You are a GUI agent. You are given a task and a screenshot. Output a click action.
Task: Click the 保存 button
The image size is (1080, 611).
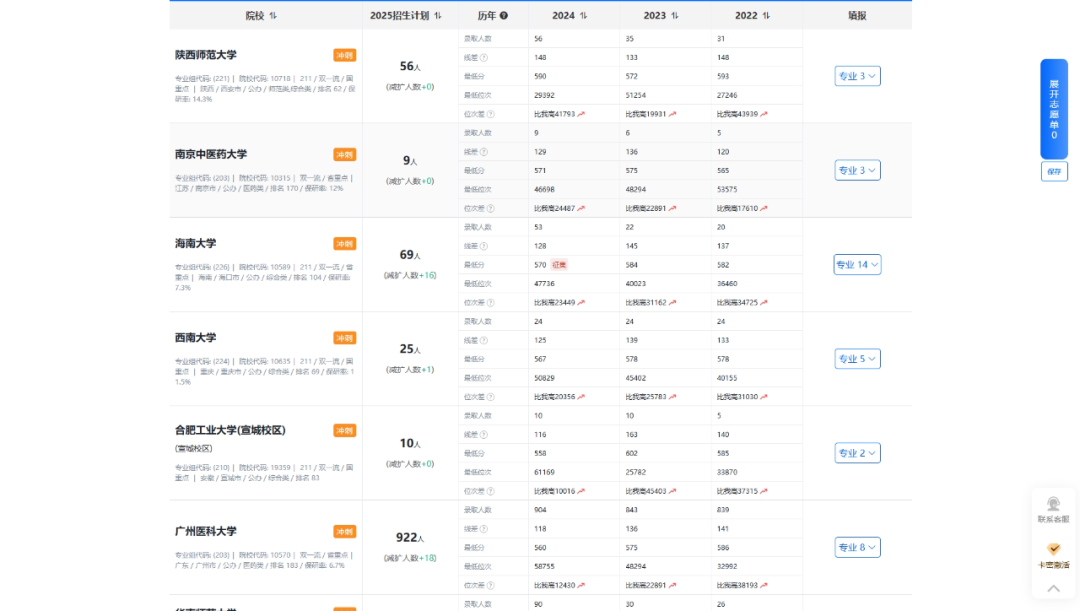pyautogui.click(x=1053, y=172)
